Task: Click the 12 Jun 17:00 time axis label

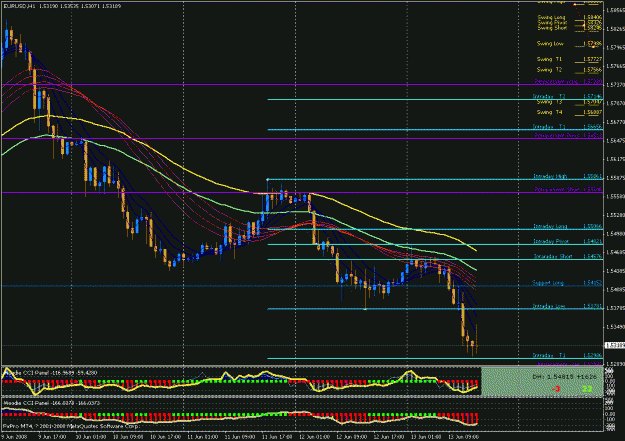Action: [x=389, y=437]
